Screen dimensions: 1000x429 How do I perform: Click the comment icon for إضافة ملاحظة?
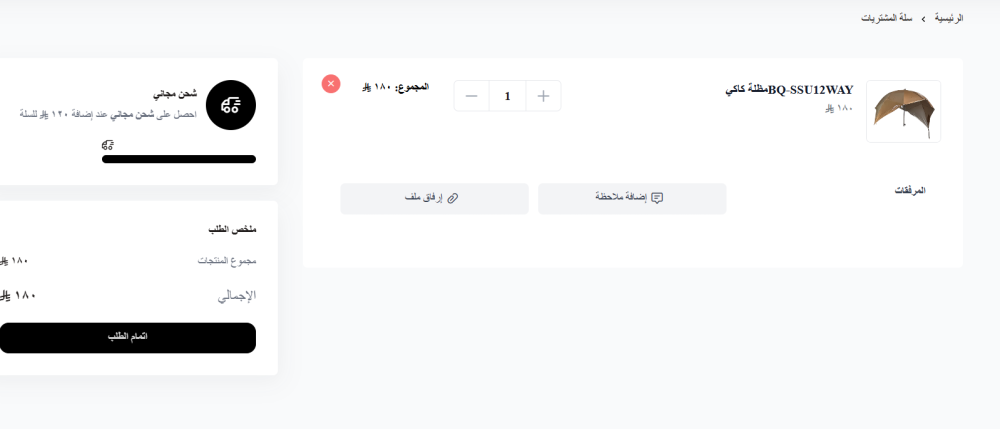pos(657,199)
